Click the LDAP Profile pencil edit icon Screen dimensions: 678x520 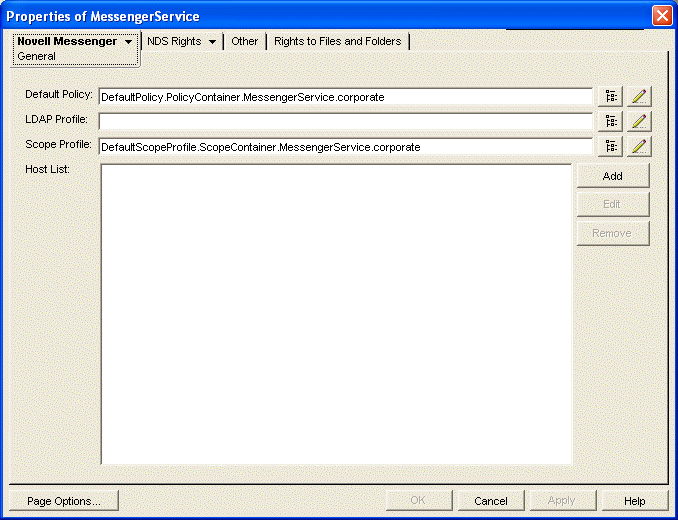[639, 122]
